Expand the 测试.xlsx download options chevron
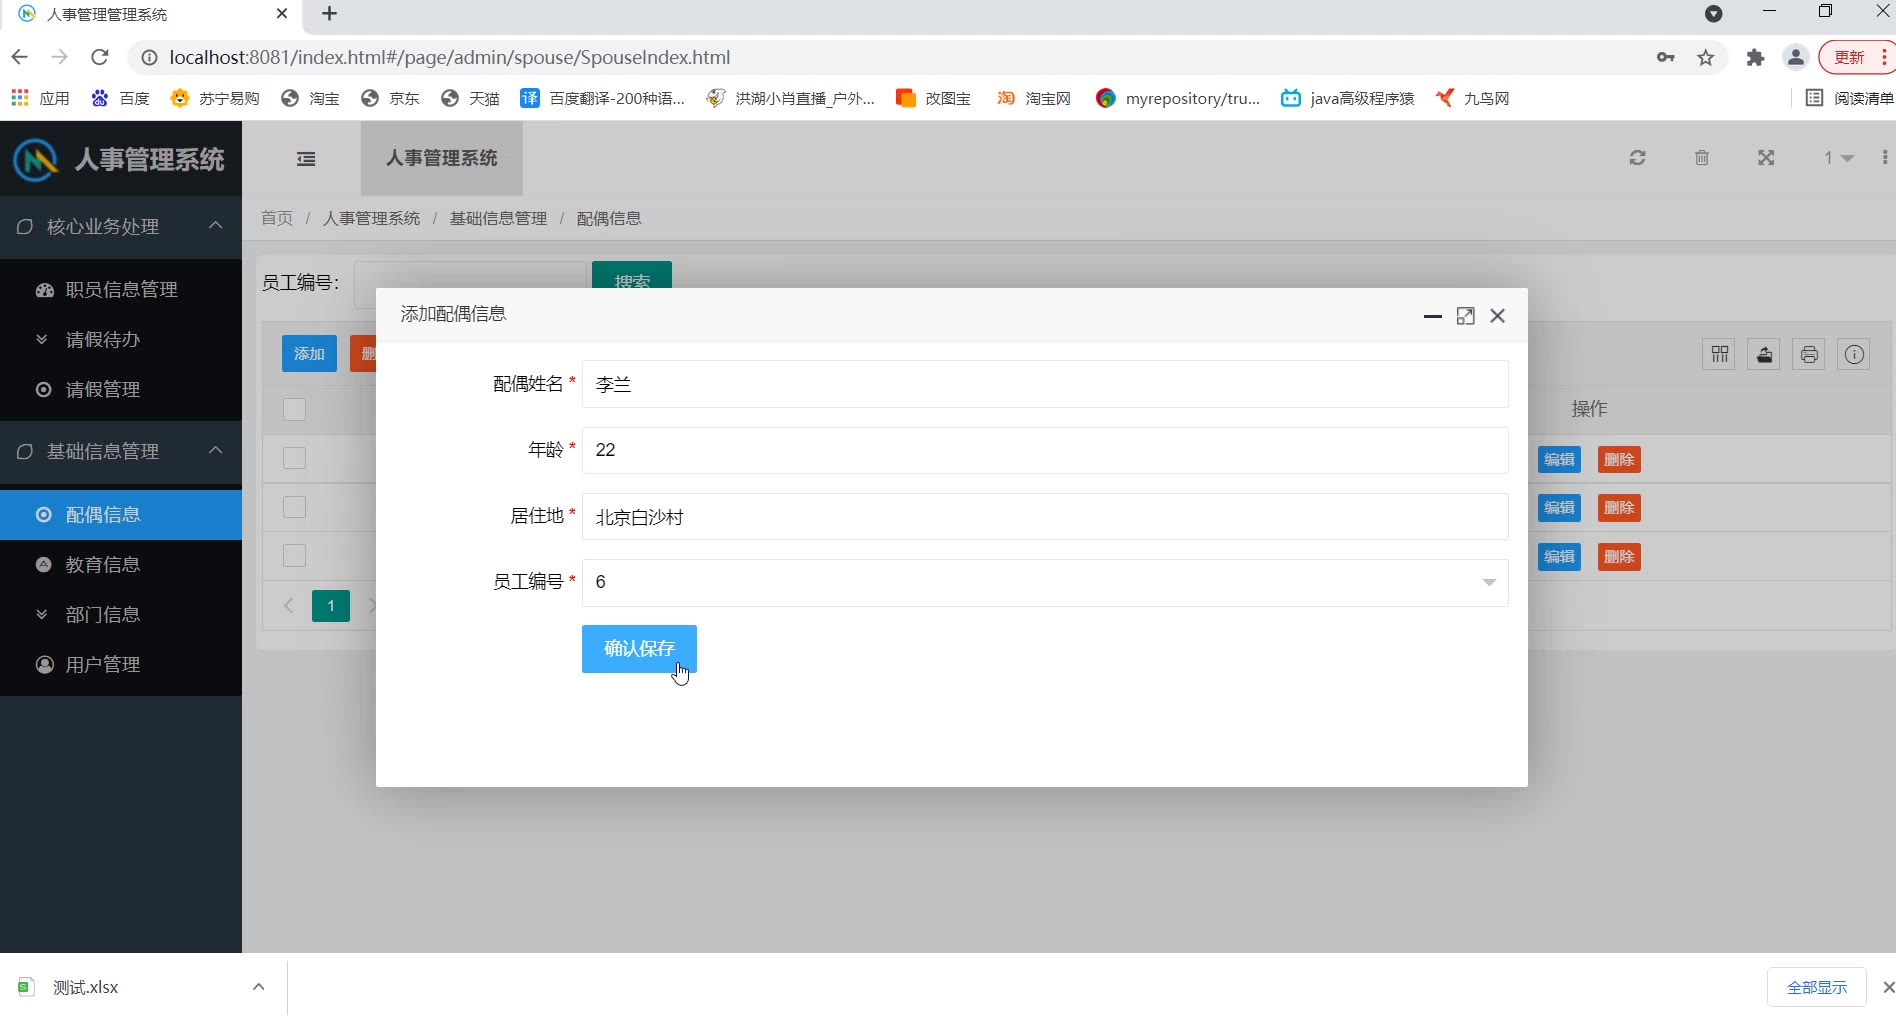This screenshot has width=1896, height=1016. click(259, 987)
